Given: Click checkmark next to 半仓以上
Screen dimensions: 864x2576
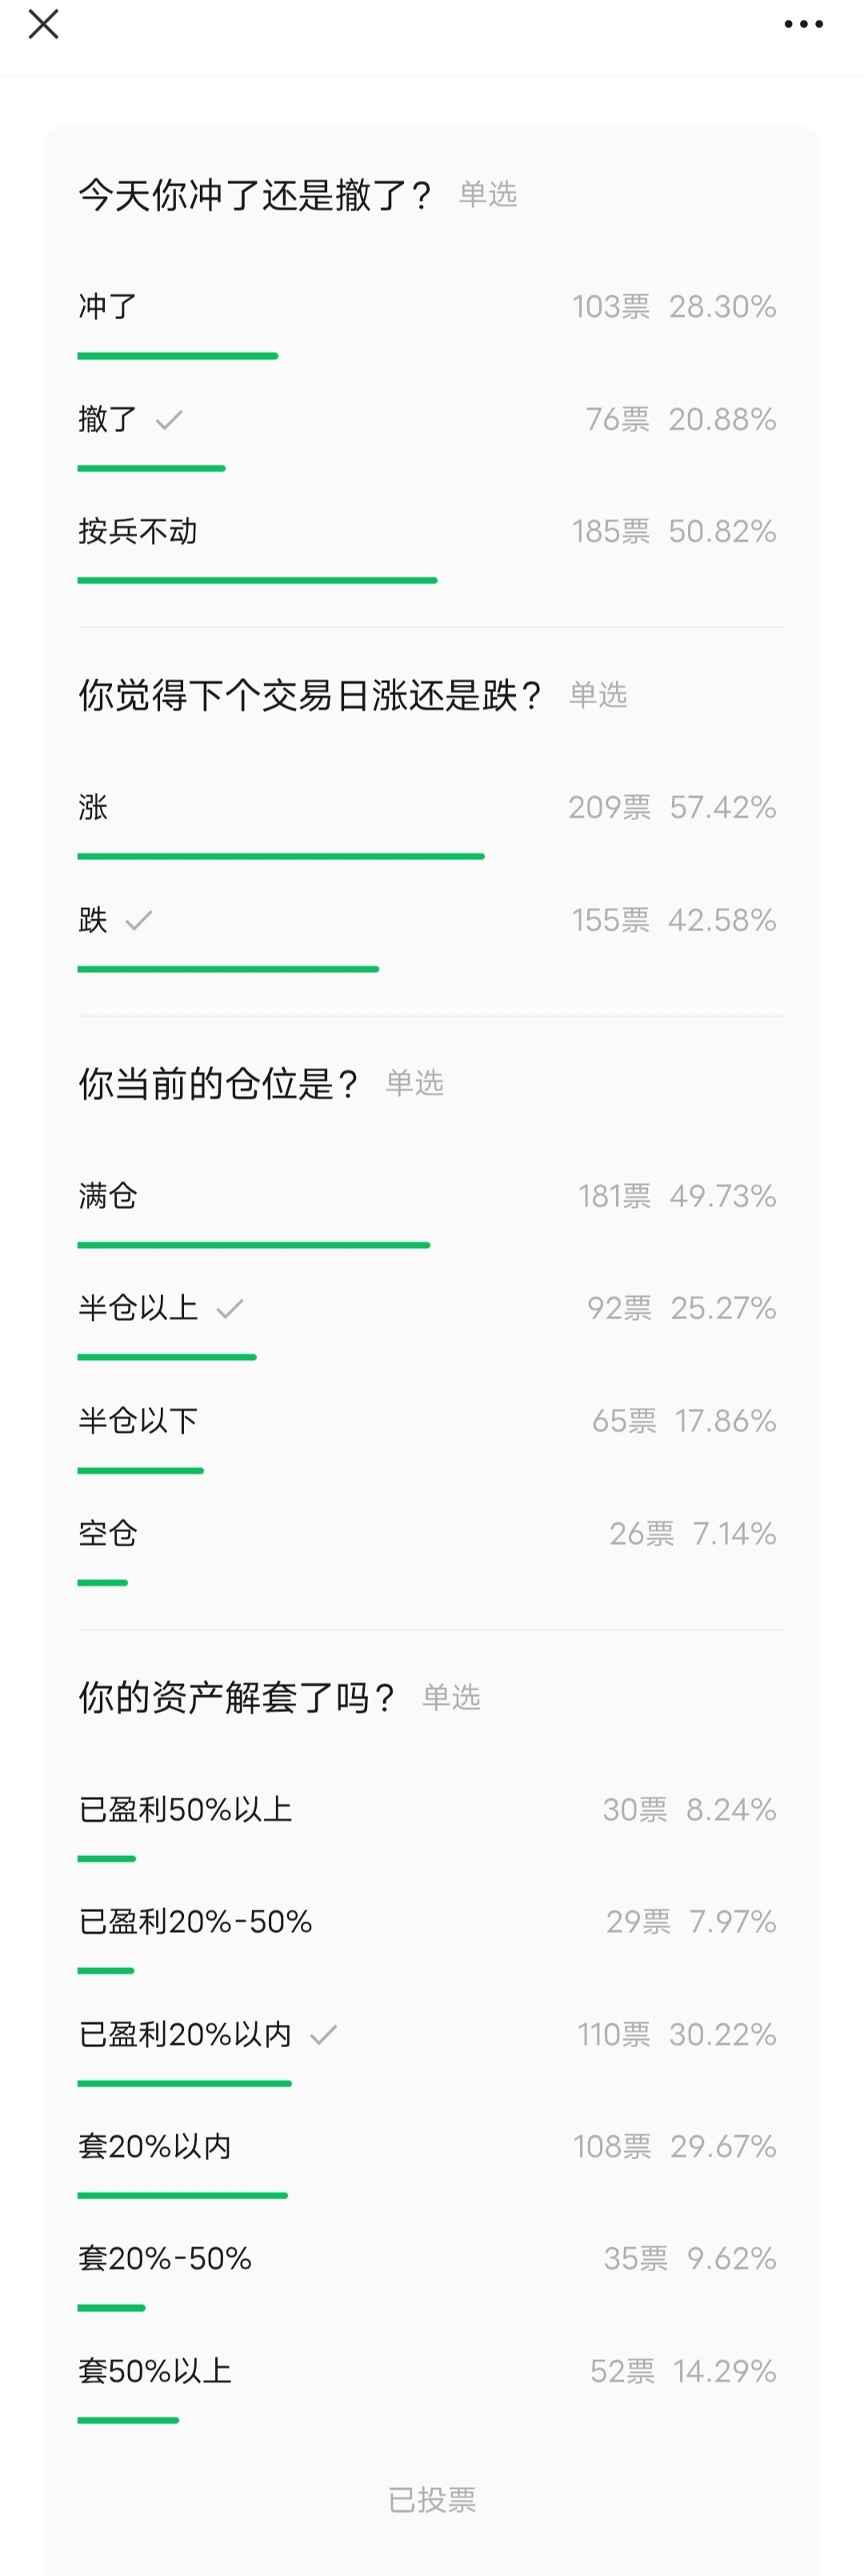Looking at the screenshot, I should pyautogui.click(x=230, y=1308).
